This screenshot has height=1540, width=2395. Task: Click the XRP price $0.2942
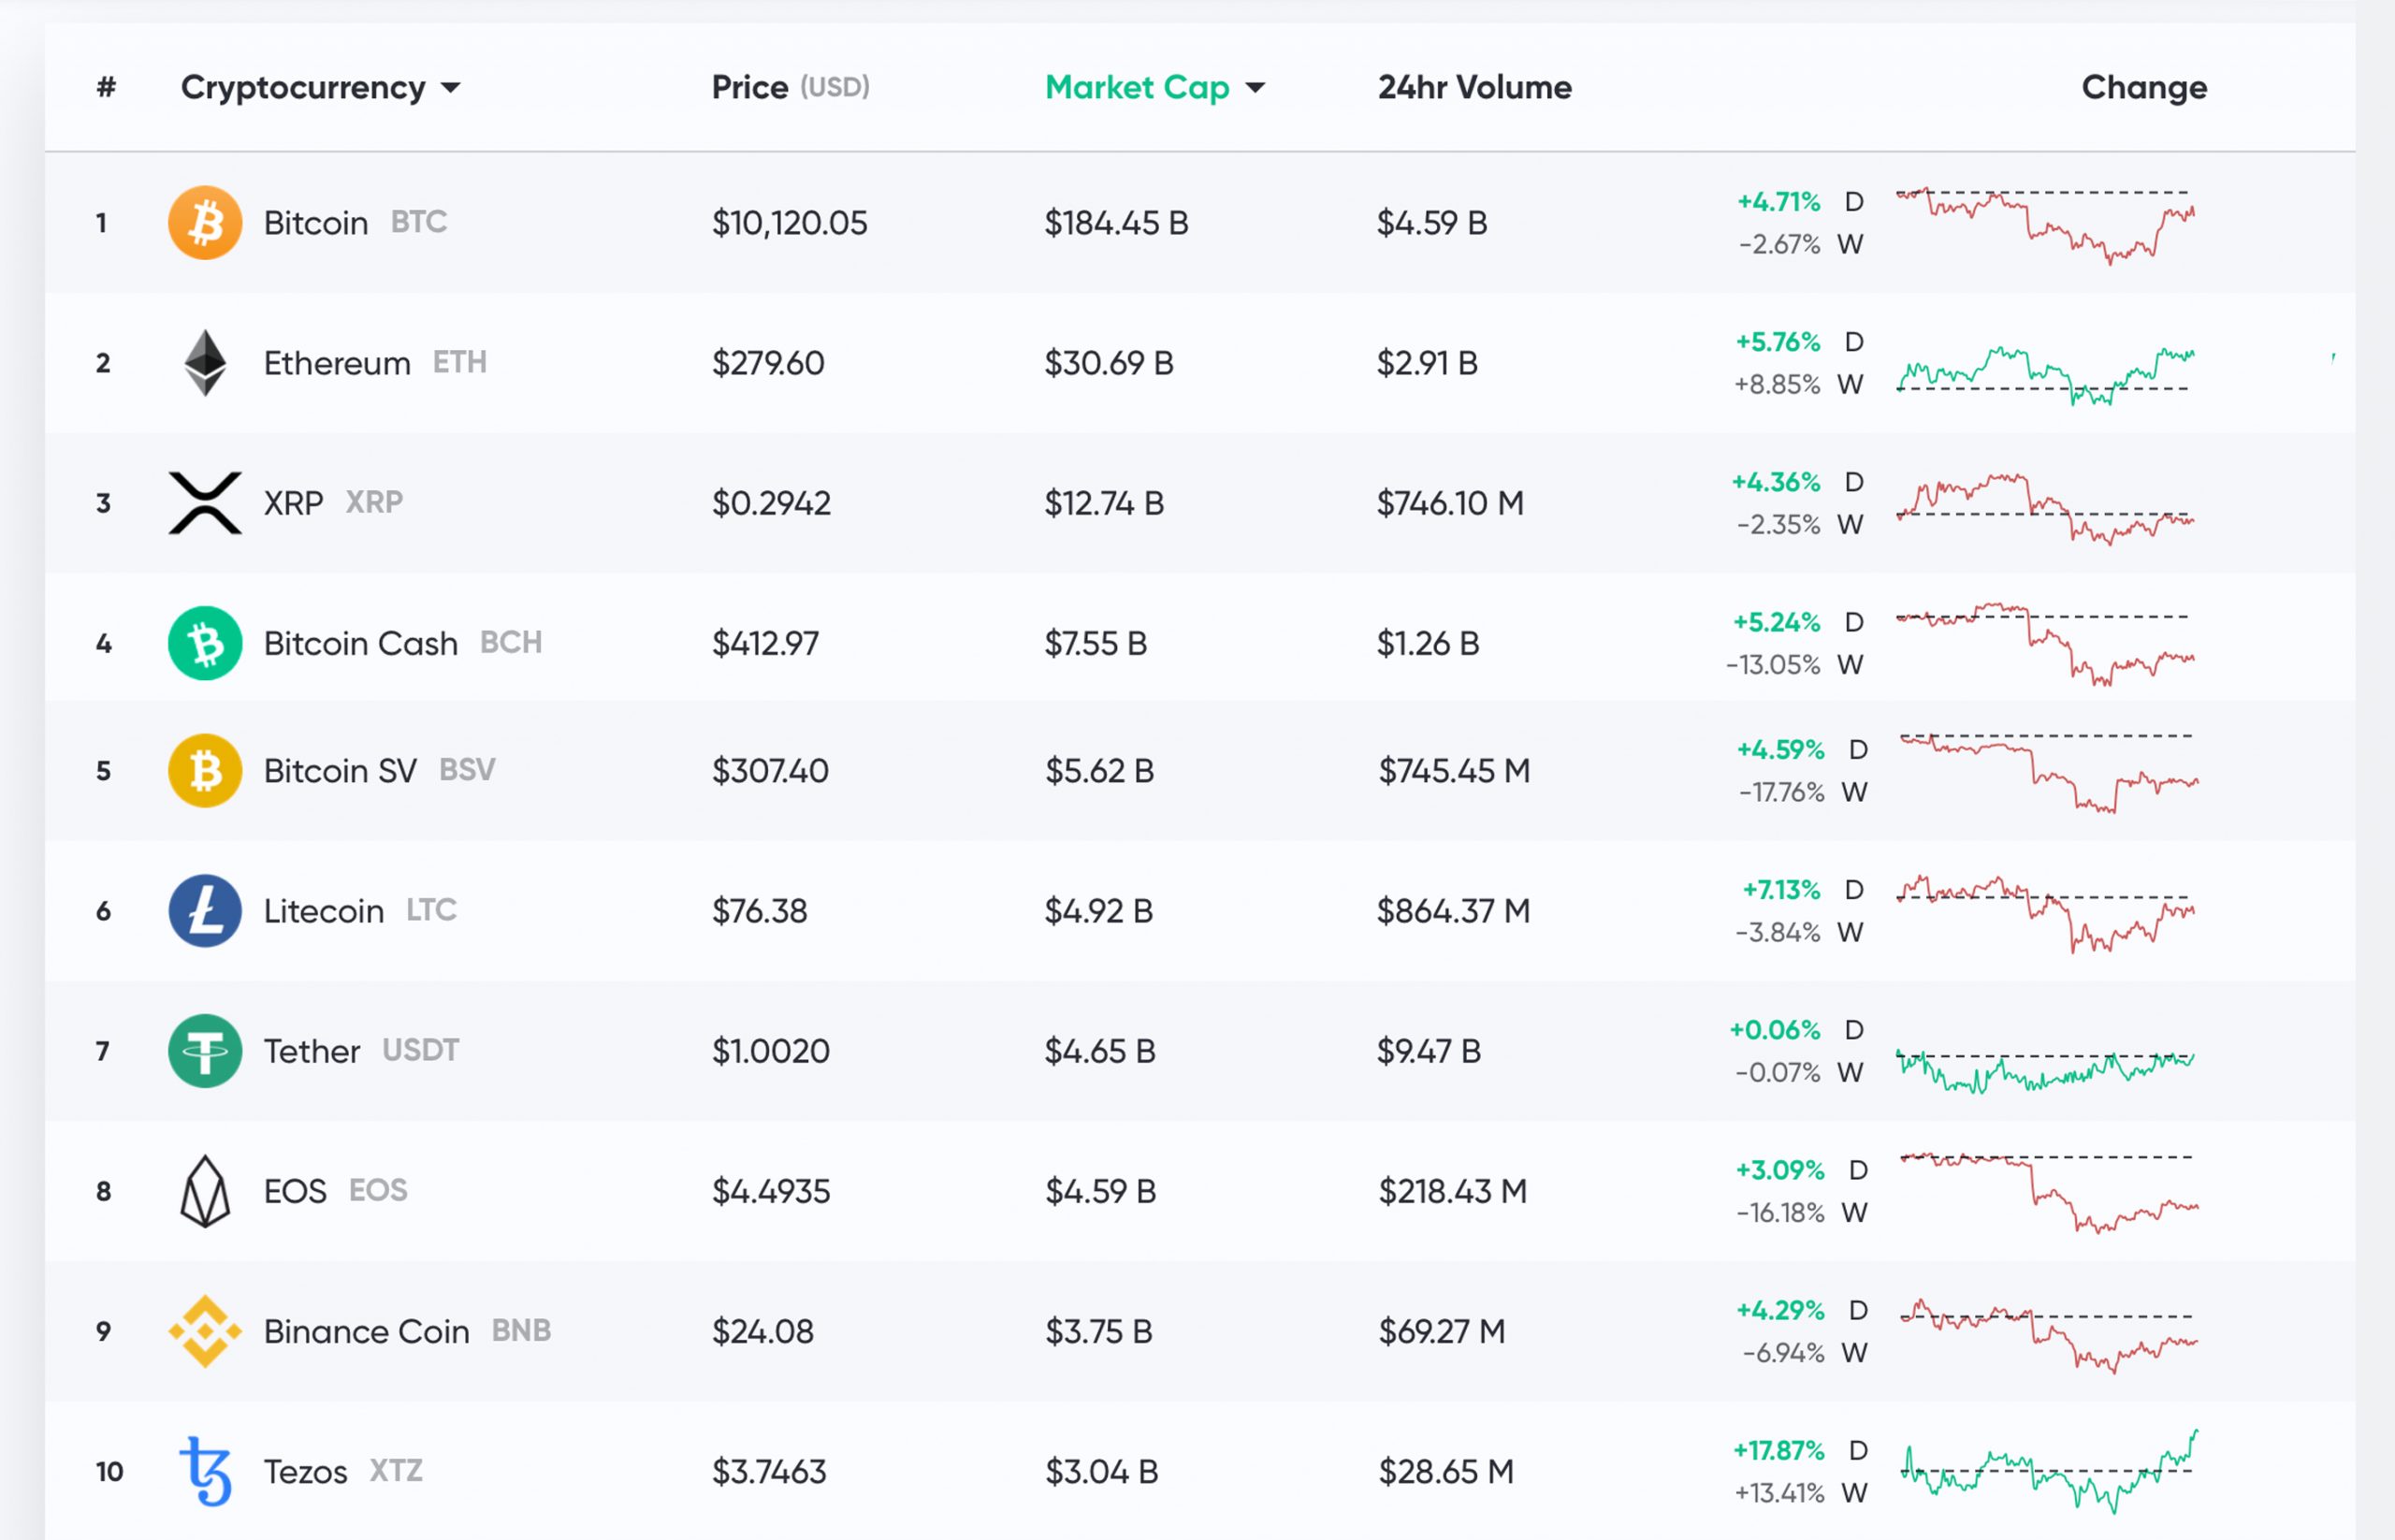pos(770,502)
